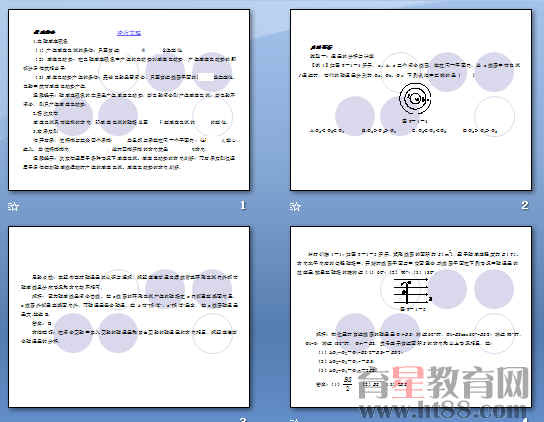Screen dimensions: 544x422
Task: Select the slide 4 thumbnail
Action: (x=411, y=317)
